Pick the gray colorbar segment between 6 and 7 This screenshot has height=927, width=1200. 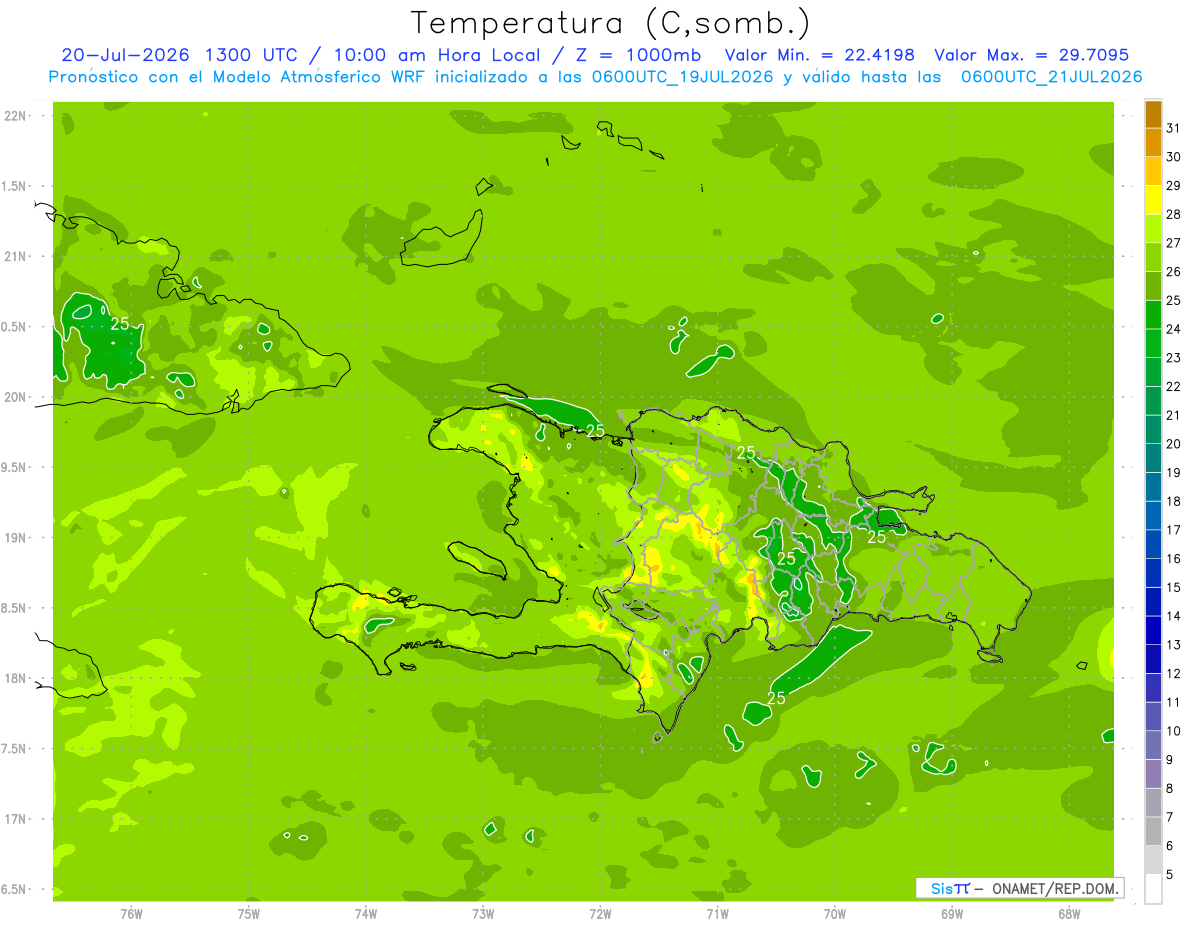pos(1153,831)
